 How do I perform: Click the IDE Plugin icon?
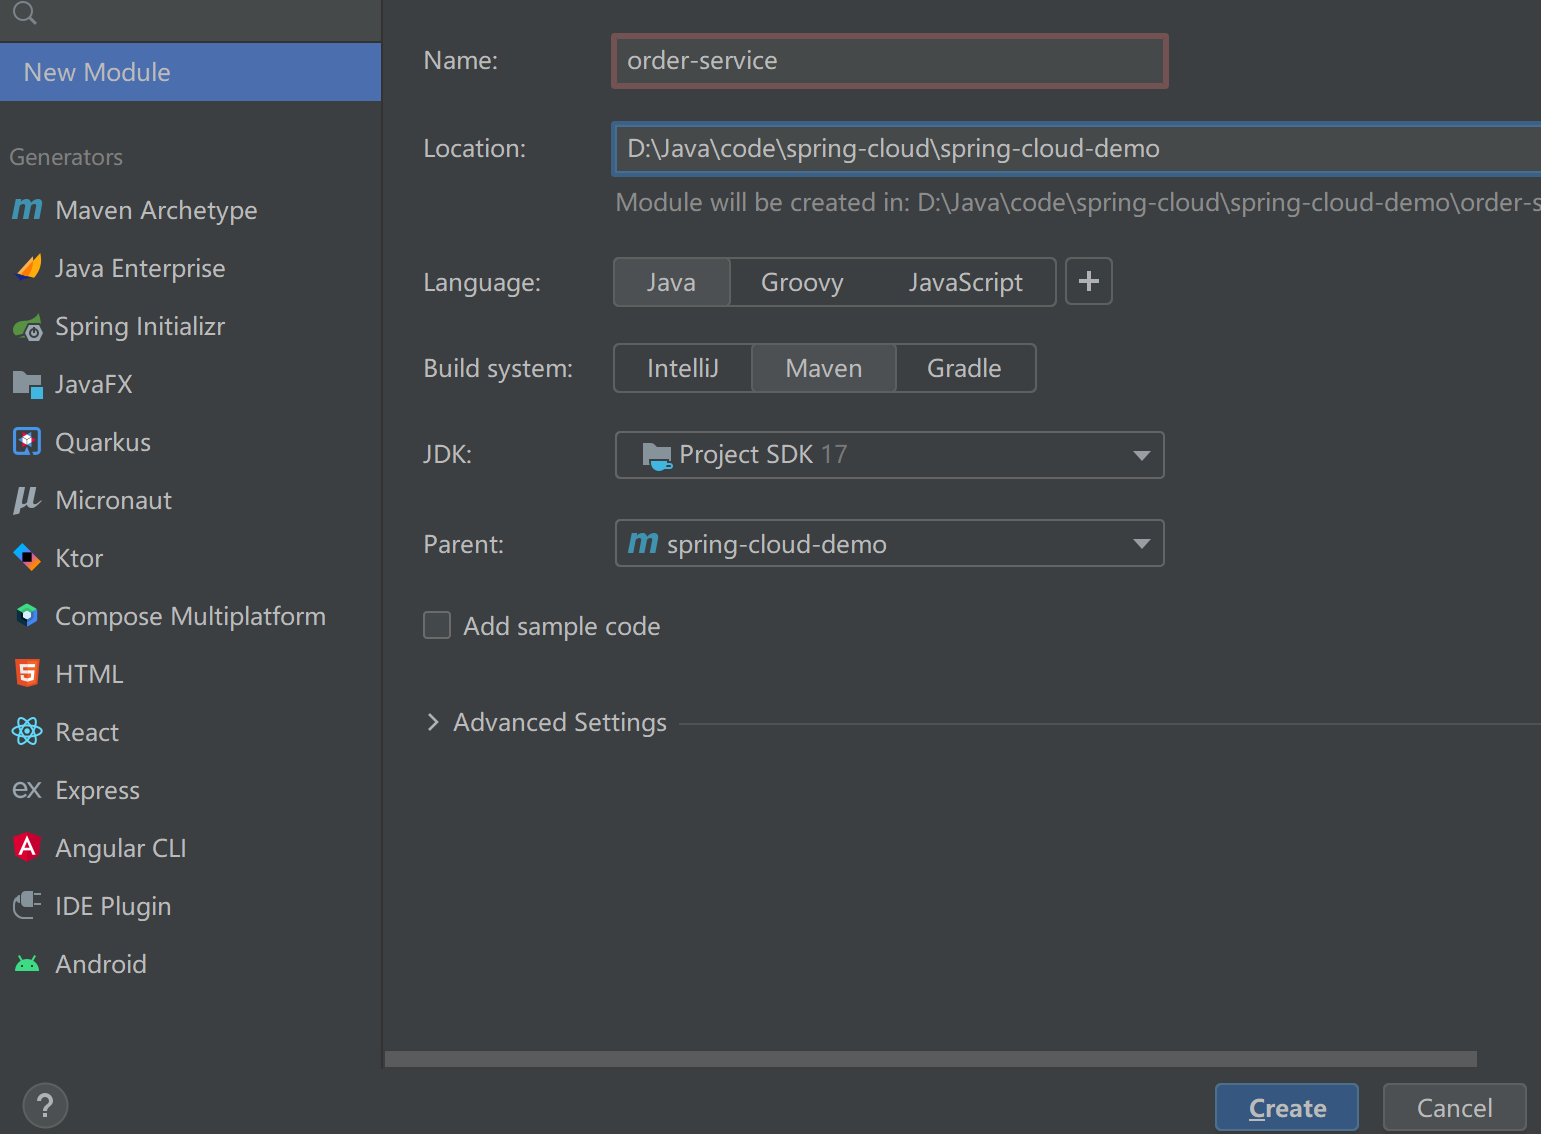coord(27,905)
